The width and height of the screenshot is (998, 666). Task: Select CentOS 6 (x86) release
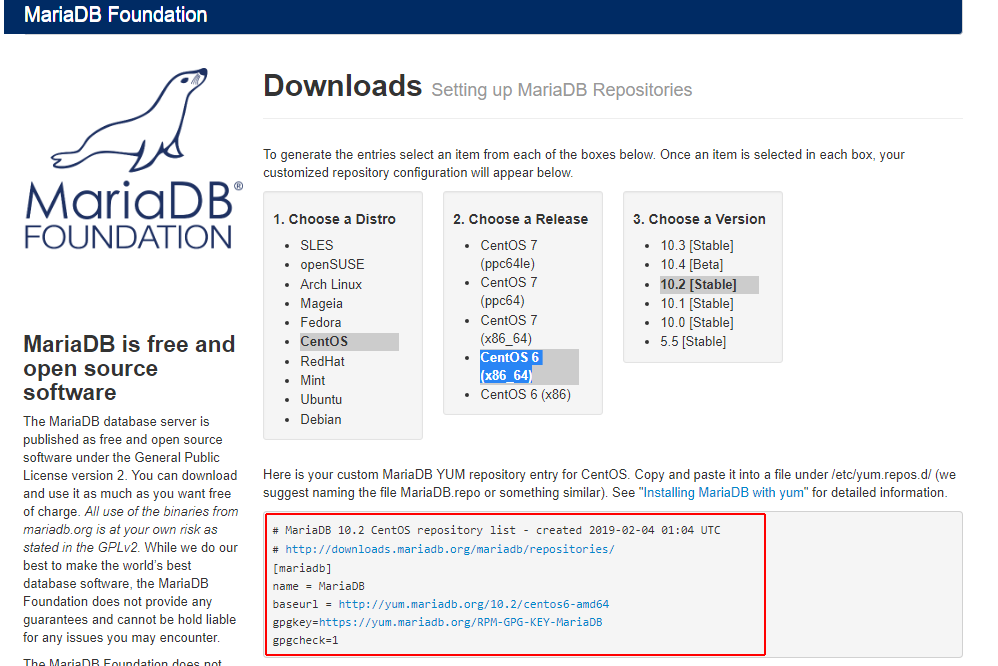click(x=525, y=395)
